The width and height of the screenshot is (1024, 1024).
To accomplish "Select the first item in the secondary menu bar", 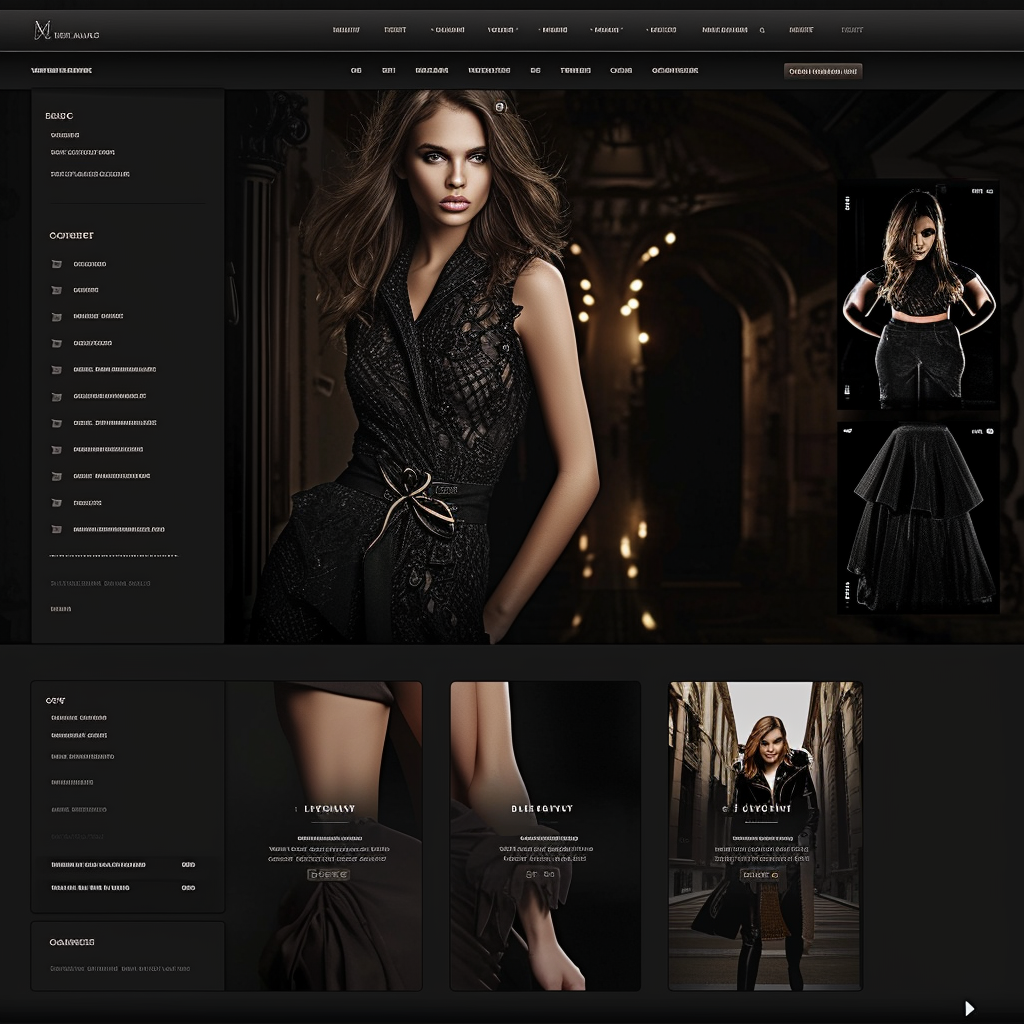I will (x=355, y=70).
